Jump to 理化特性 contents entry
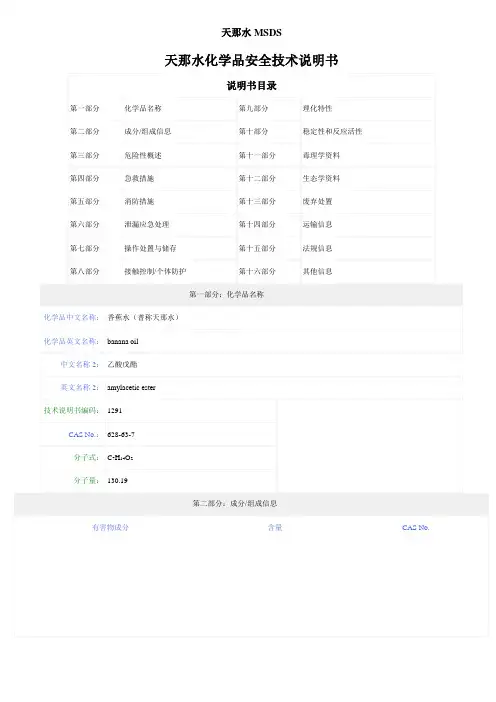 click(x=317, y=108)
